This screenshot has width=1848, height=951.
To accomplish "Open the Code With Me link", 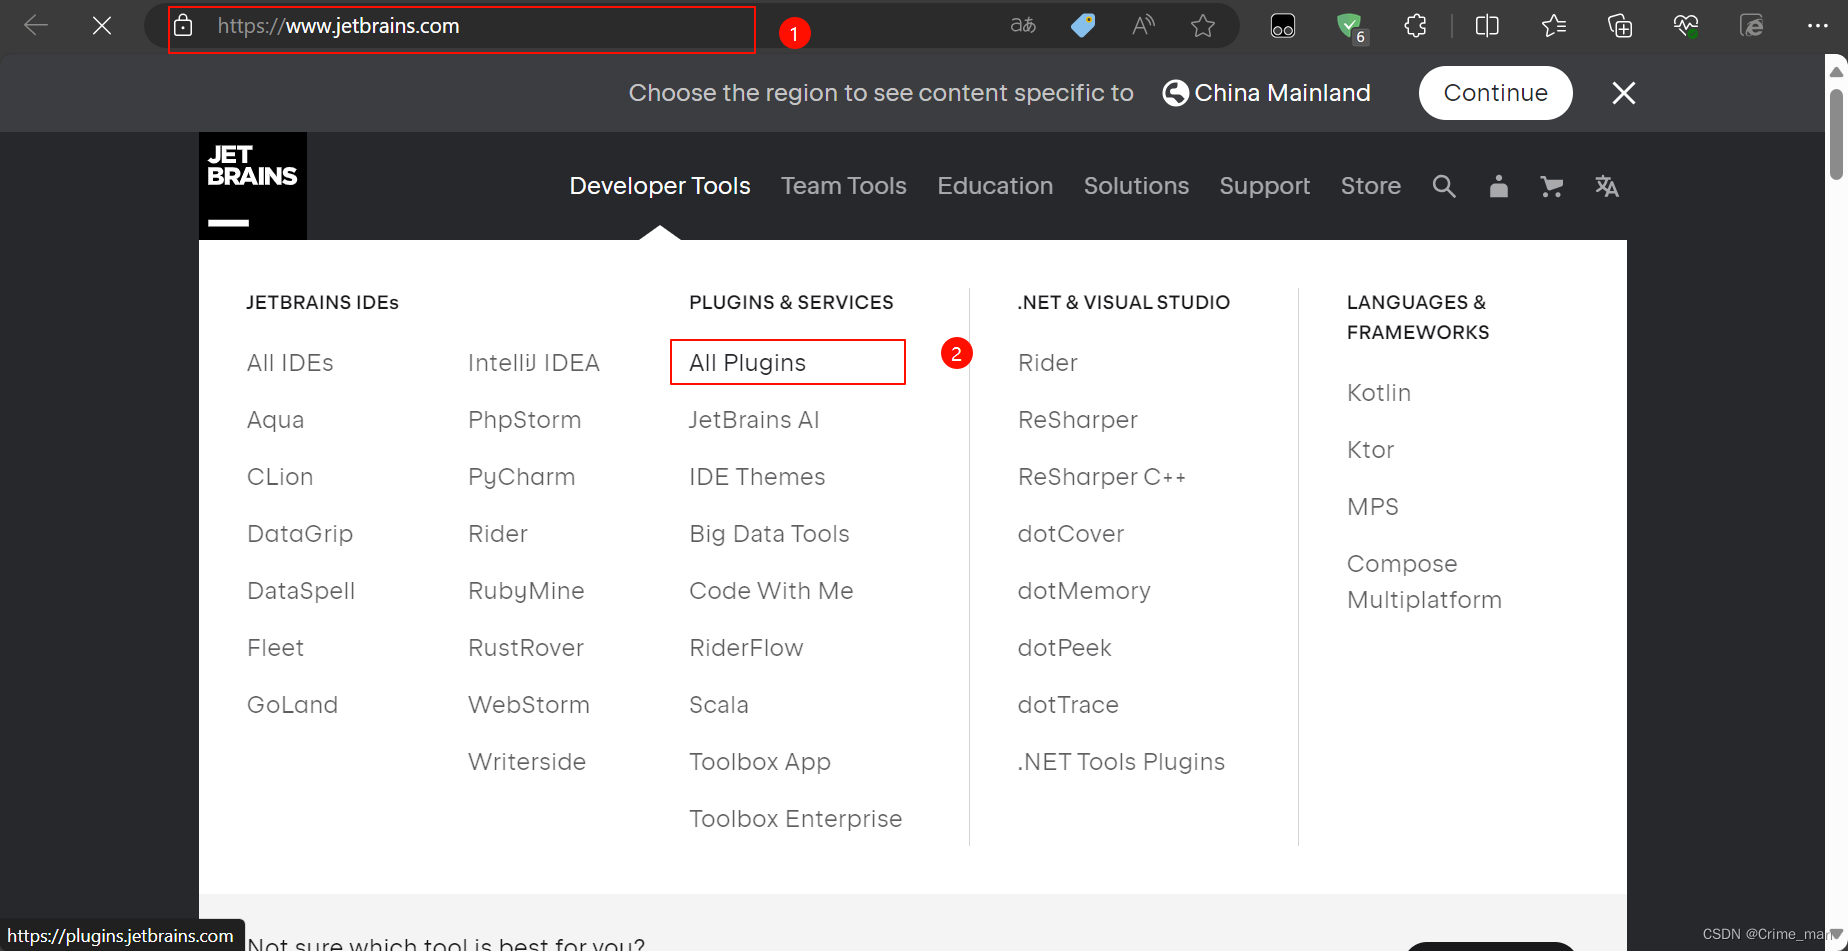I will coord(771,591).
